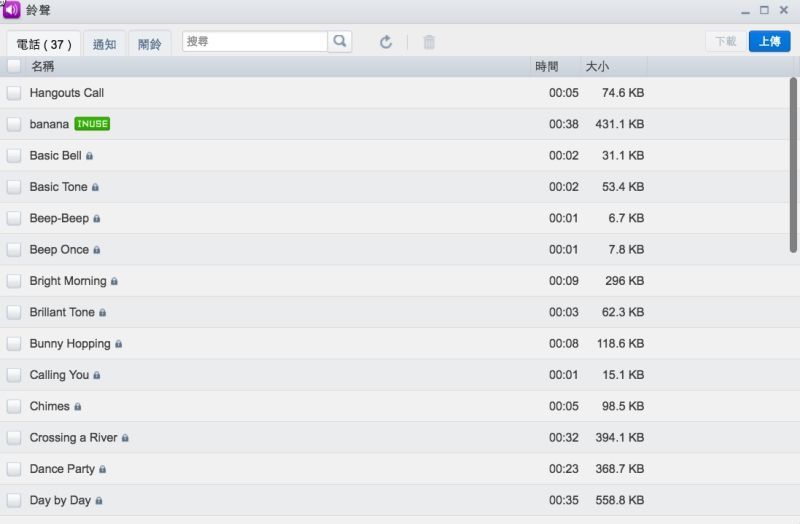The height and width of the screenshot is (524, 800).
Task: Select the Bright Morning ringtone name
Action: tap(68, 281)
